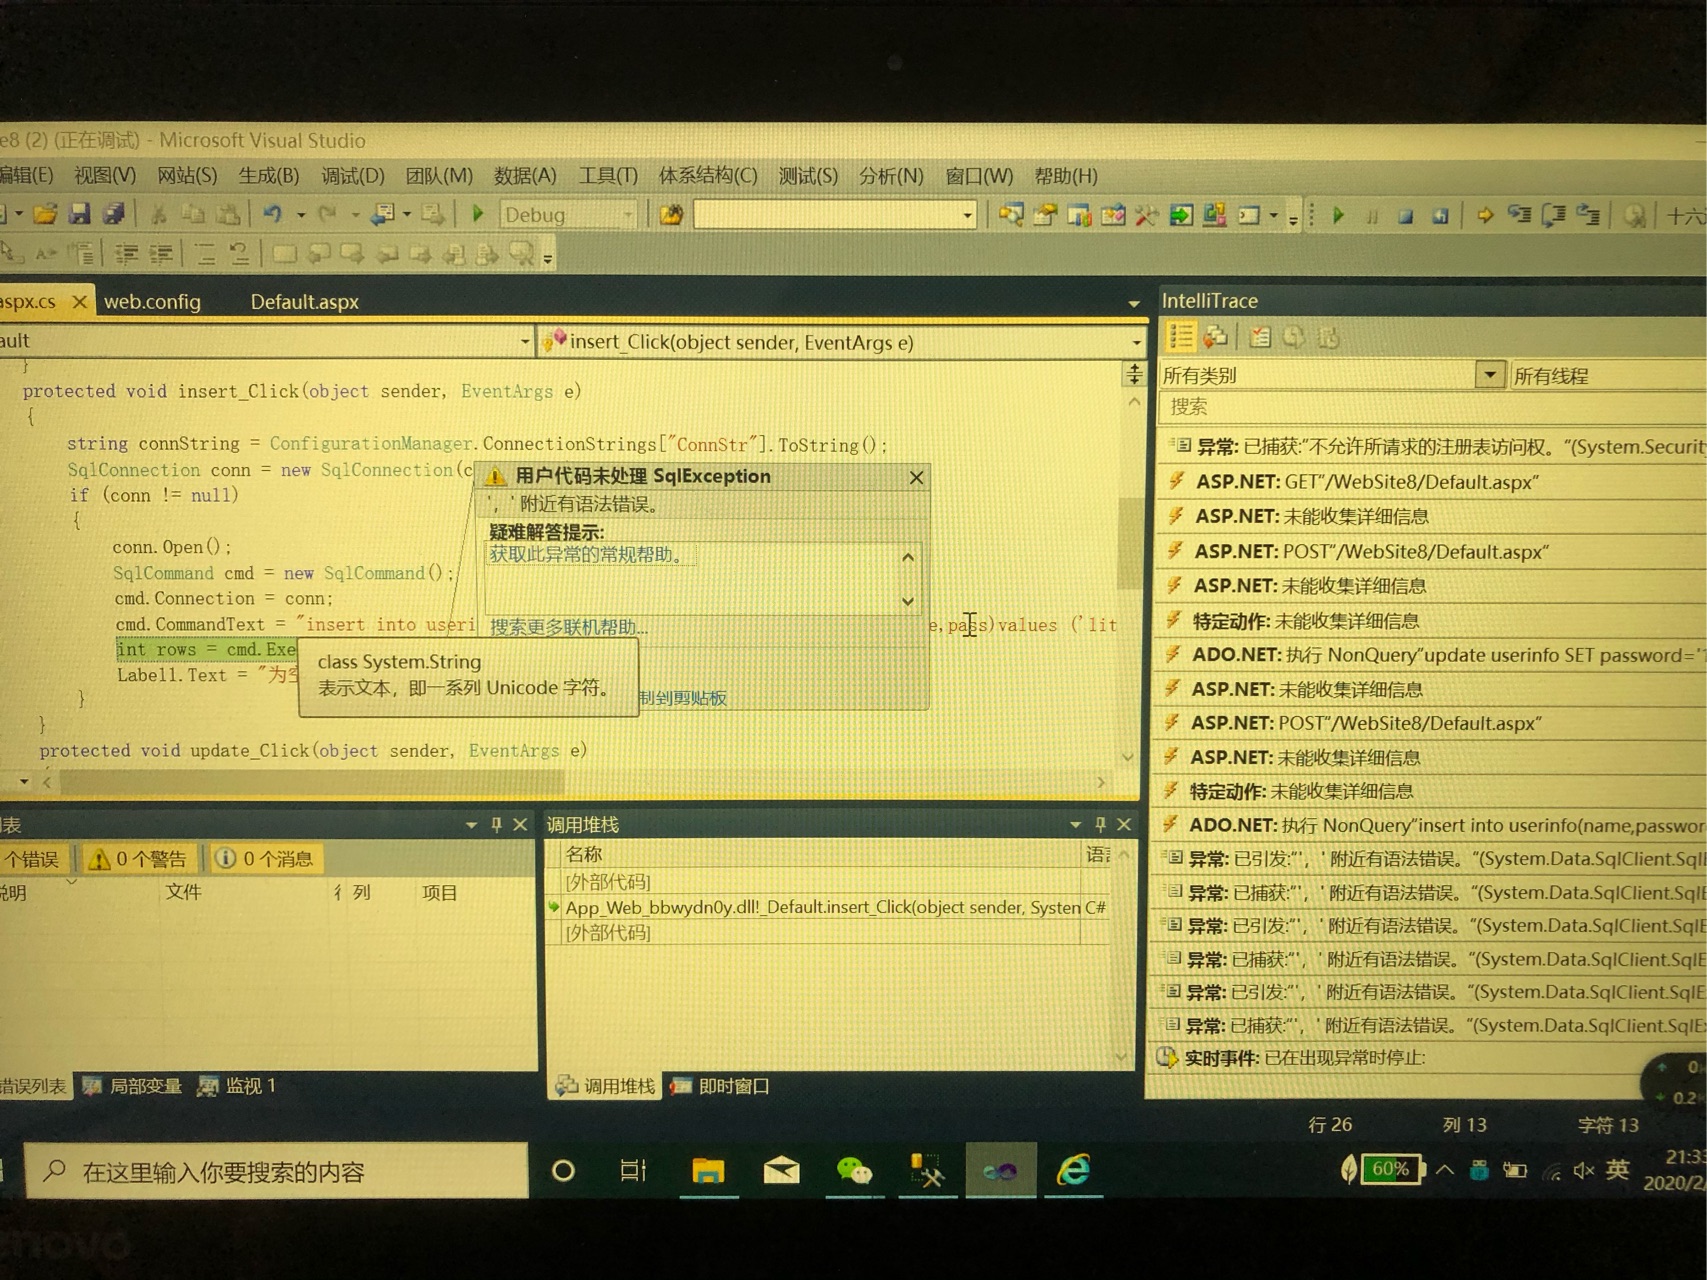Switch to the Default.aspx tab

click(304, 302)
